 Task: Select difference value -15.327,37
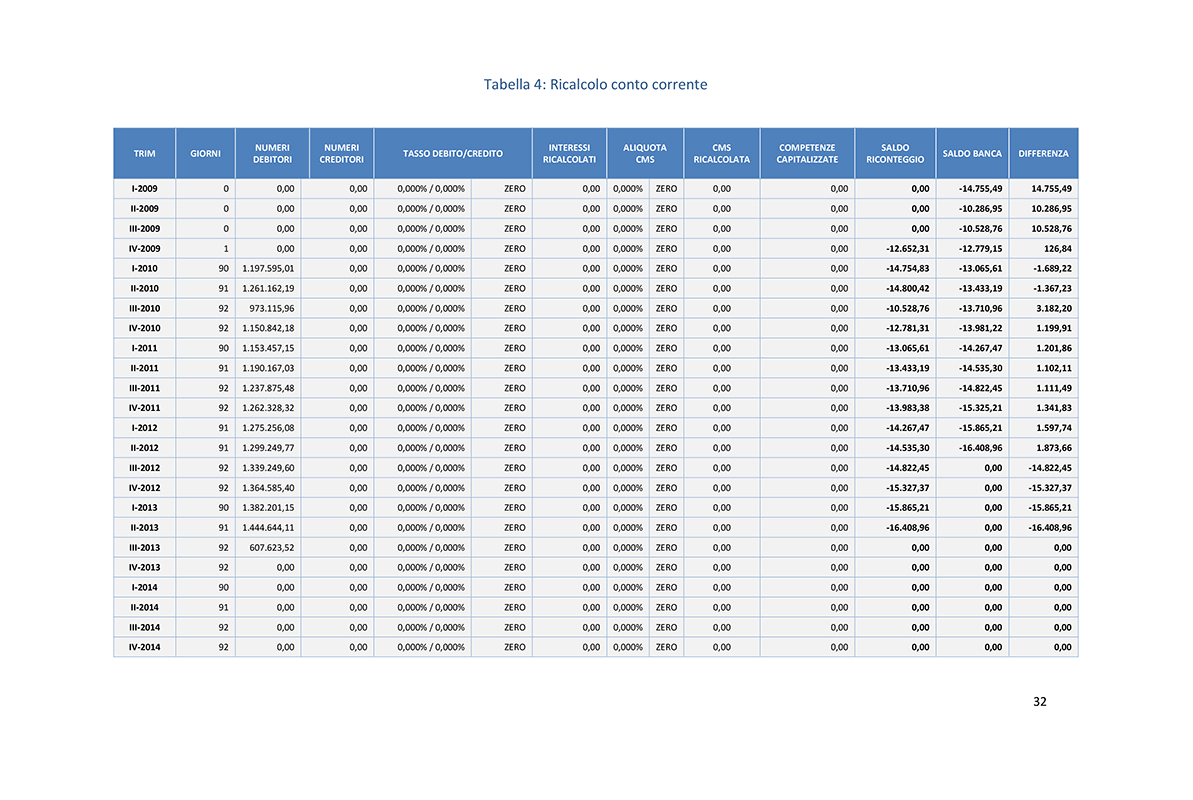(x=1050, y=488)
